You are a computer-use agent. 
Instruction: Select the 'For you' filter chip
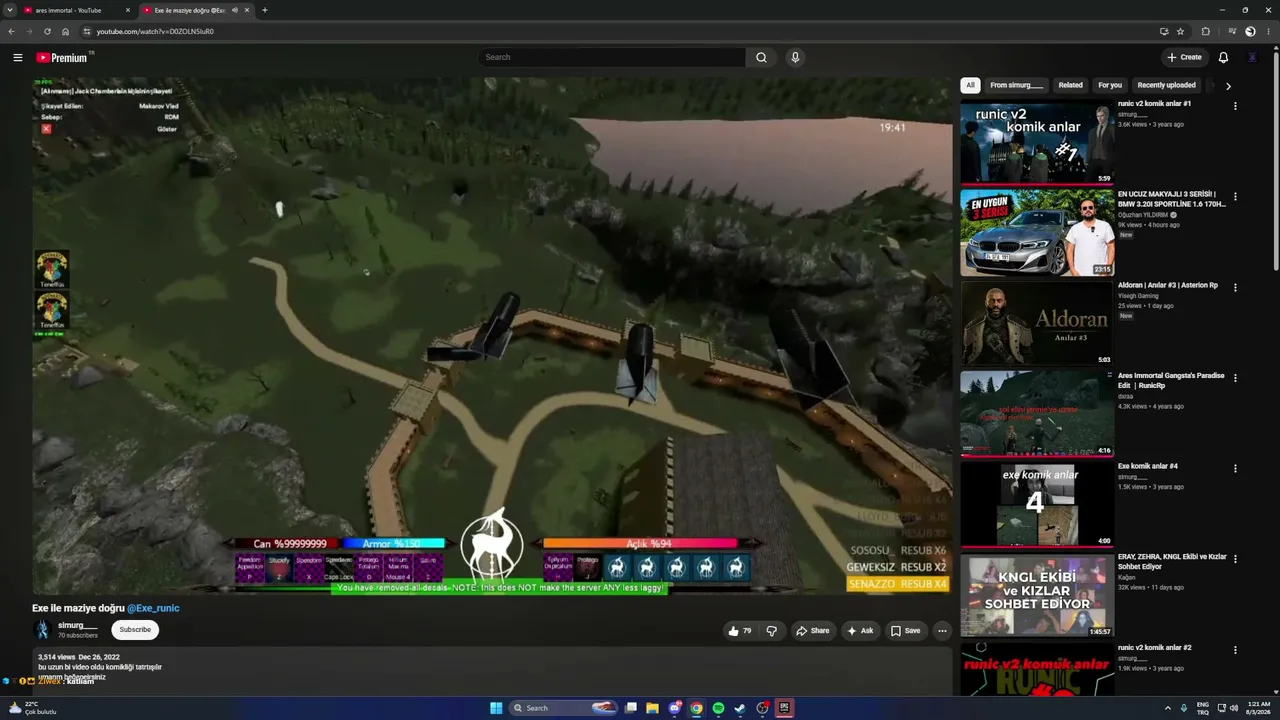[x=1110, y=85]
